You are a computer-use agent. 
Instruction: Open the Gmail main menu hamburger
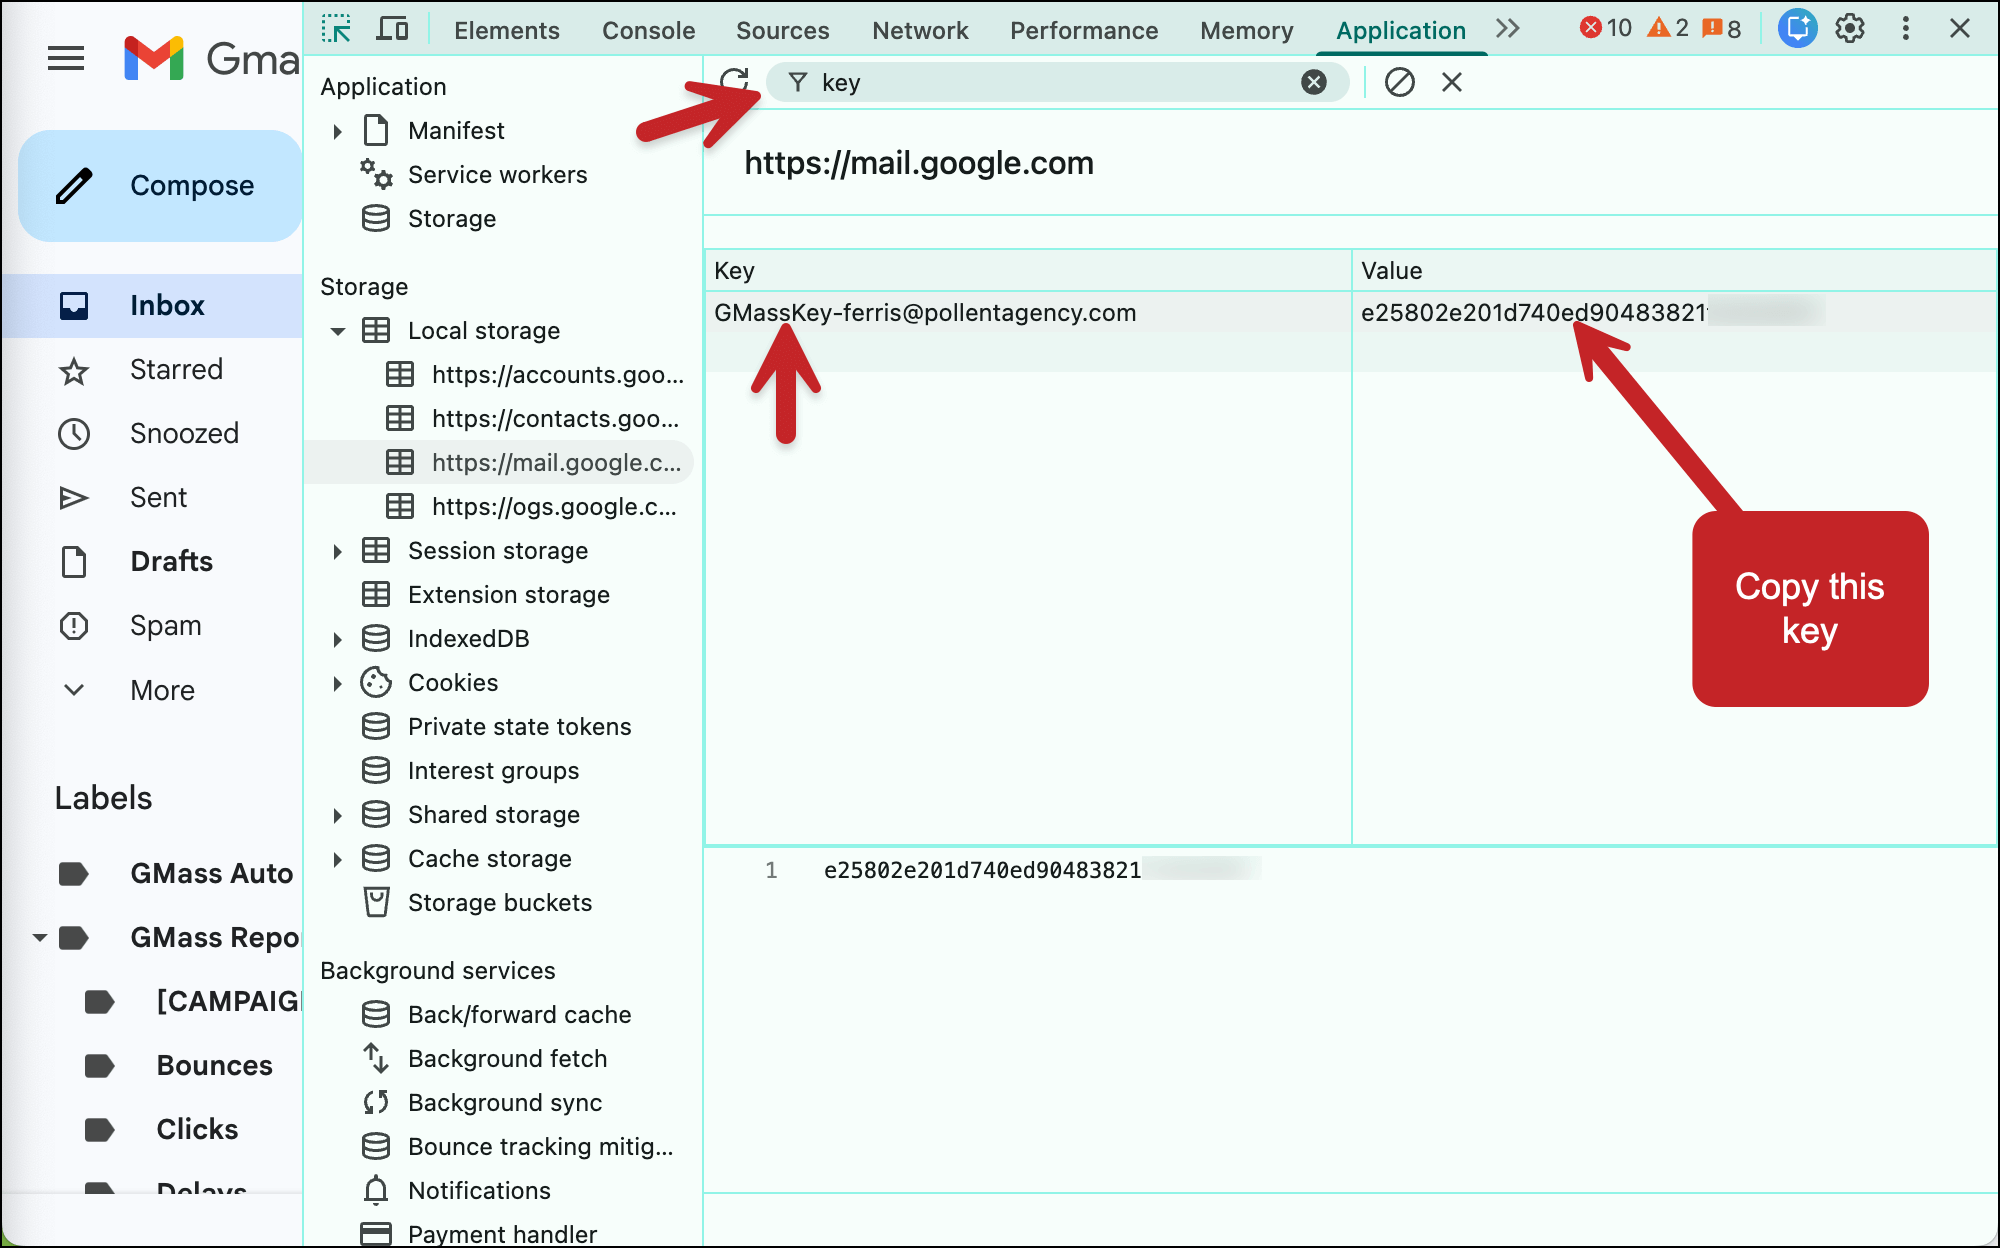[x=66, y=58]
